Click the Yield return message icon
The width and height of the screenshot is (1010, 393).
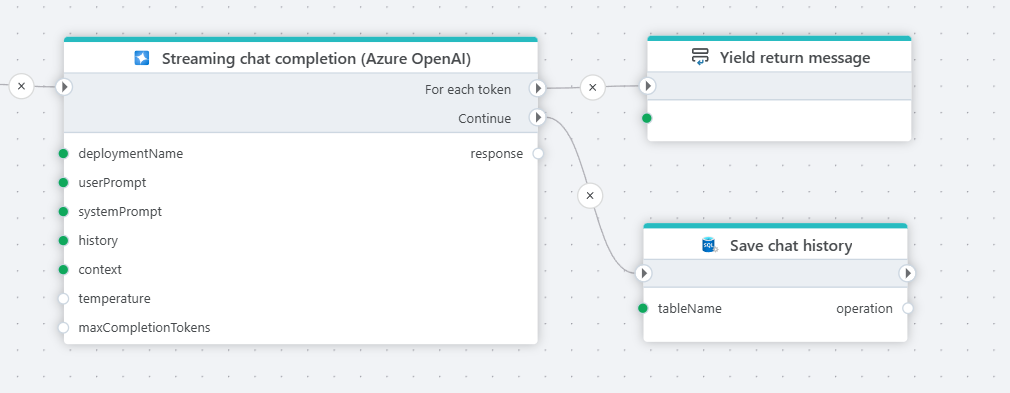[x=700, y=57]
